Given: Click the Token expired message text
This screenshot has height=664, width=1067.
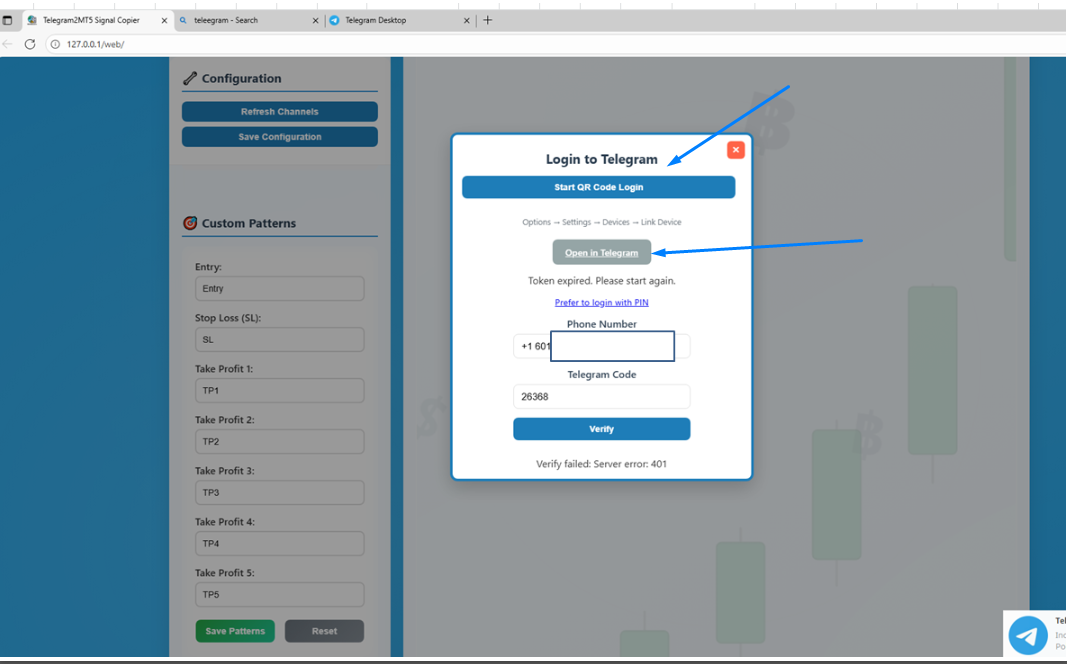Looking at the screenshot, I should (602, 281).
